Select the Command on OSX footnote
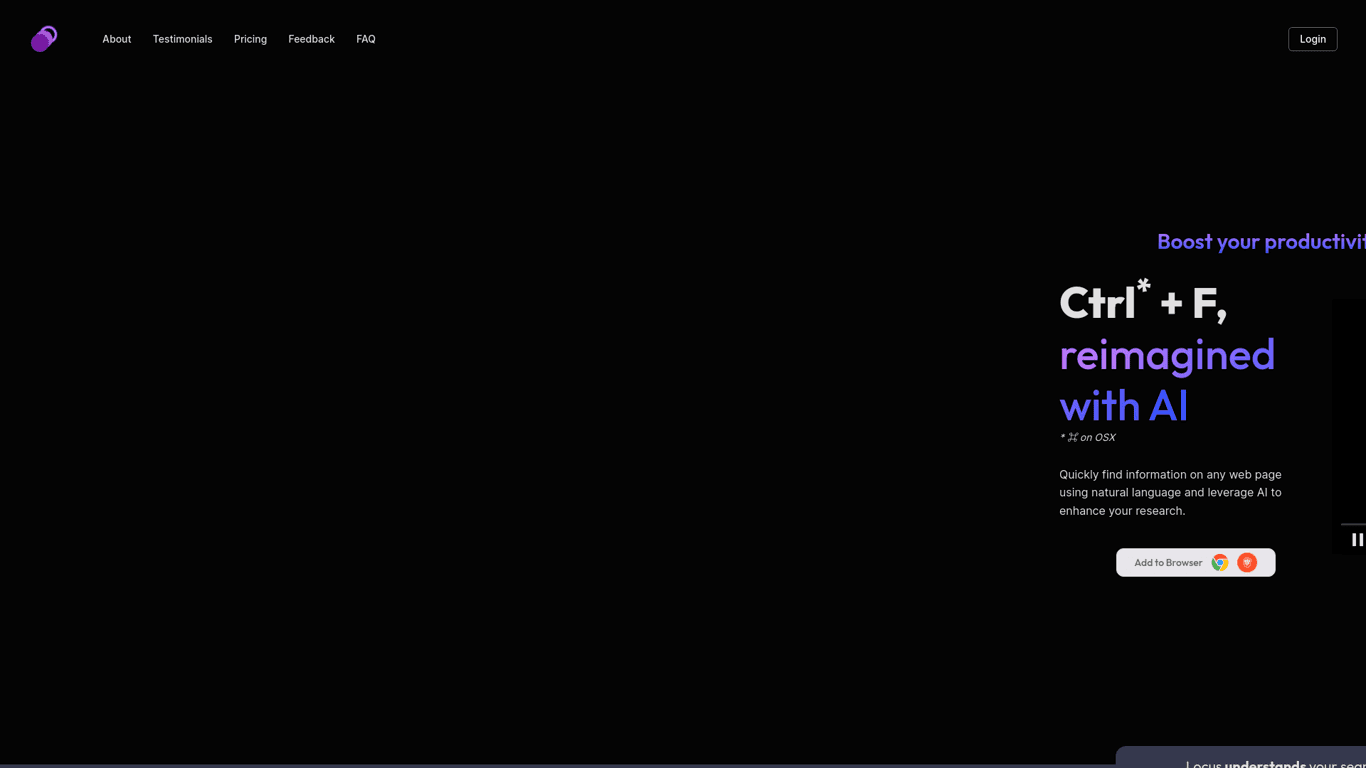Screen dimensions: 1366x768 tap(1087, 437)
